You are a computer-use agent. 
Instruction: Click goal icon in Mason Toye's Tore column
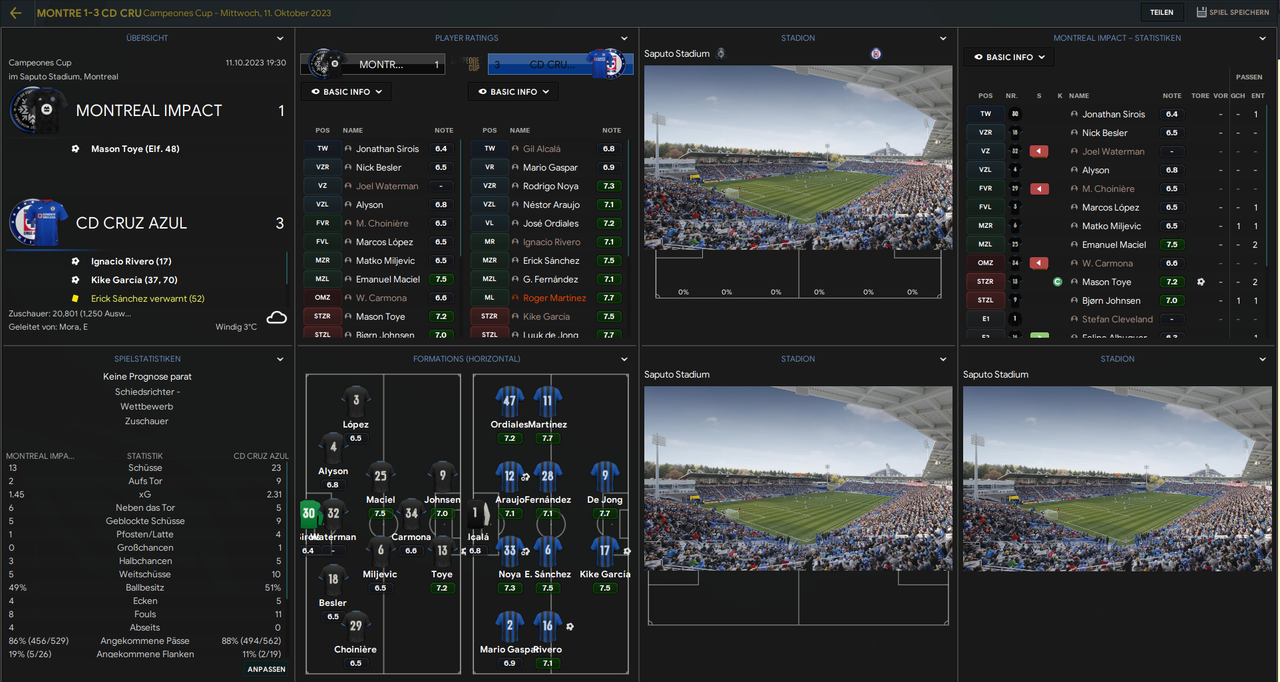click(x=1200, y=282)
